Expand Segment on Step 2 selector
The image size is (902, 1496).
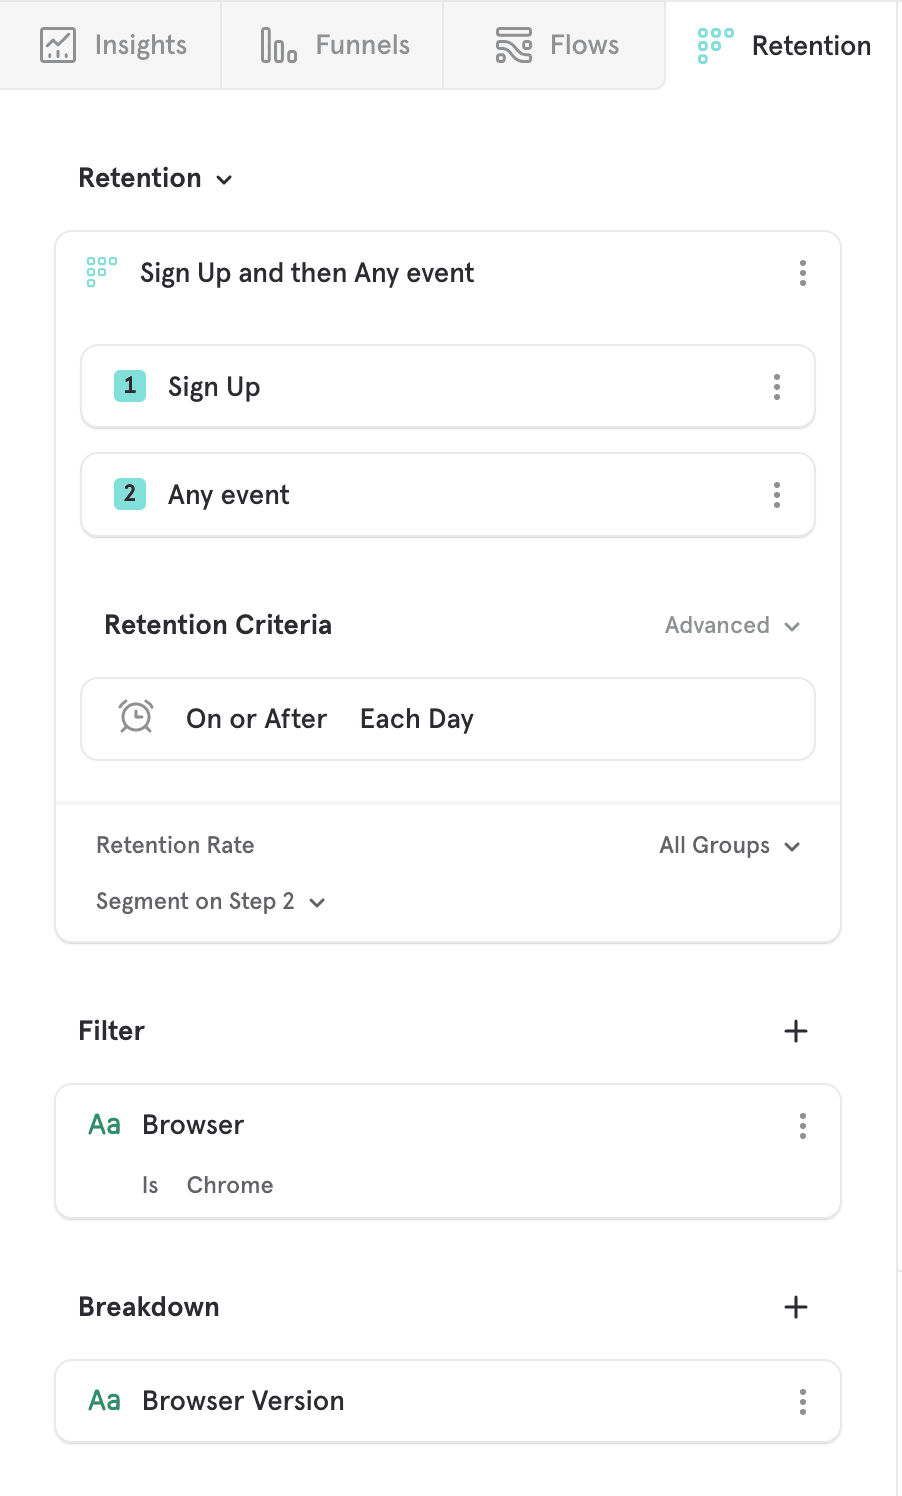(210, 902)
